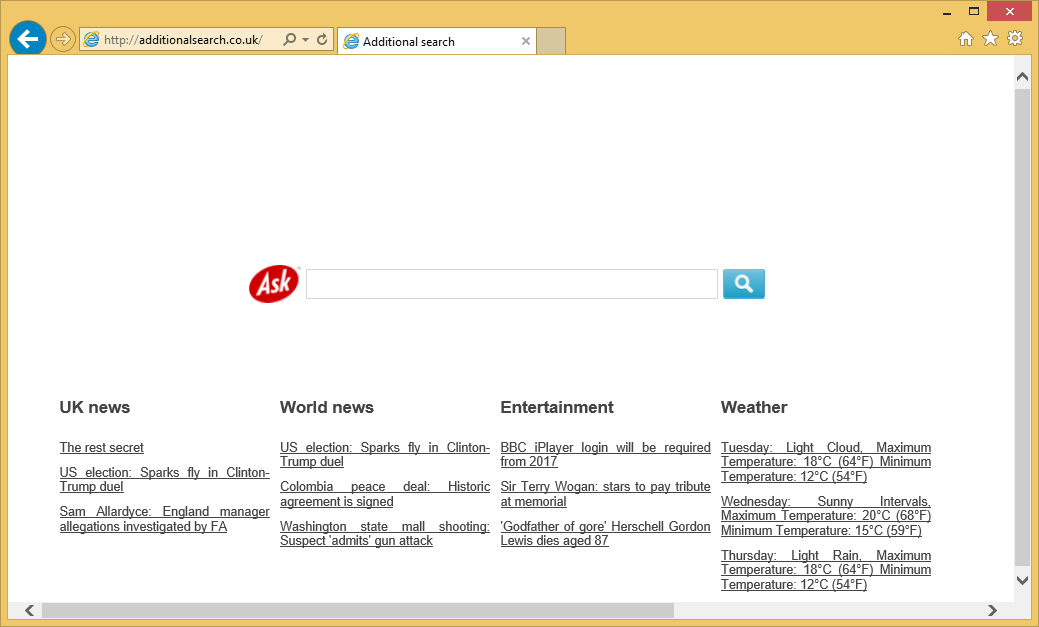Viewport: 1039px width, 627px height.
Task: Click the address bar URL field
Action: (x=185, y=40)
